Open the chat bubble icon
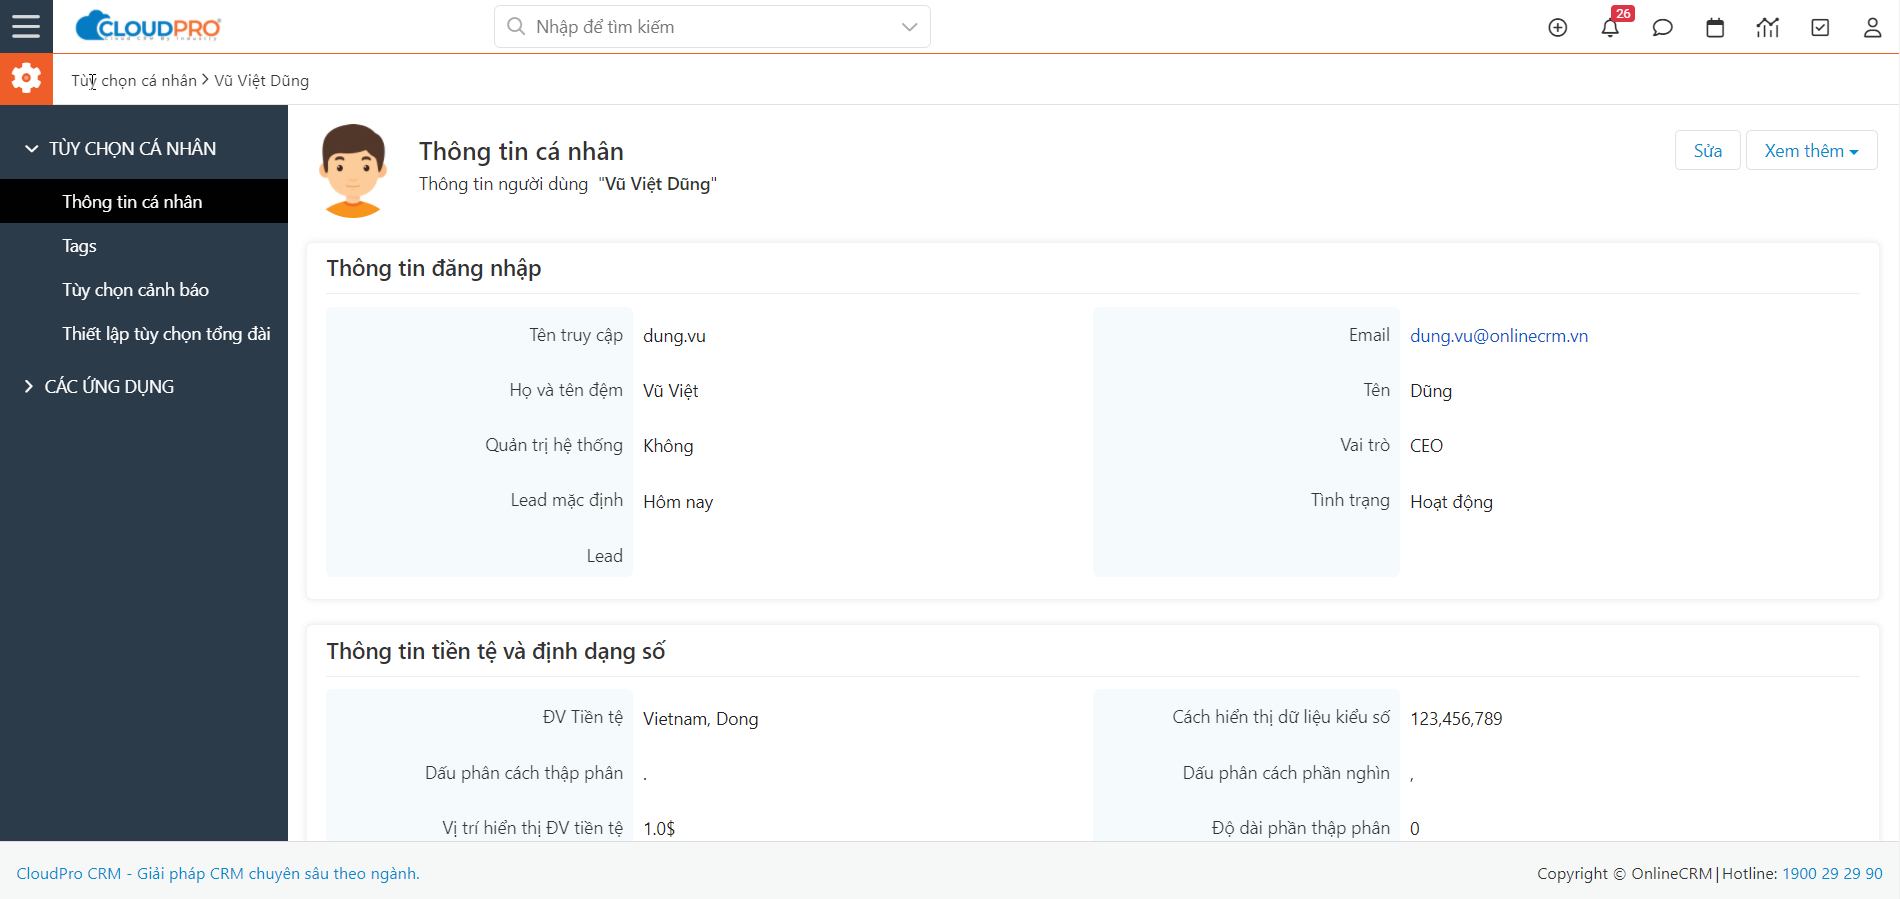Screen dimensions: 1900x899 pos(1663,28)
